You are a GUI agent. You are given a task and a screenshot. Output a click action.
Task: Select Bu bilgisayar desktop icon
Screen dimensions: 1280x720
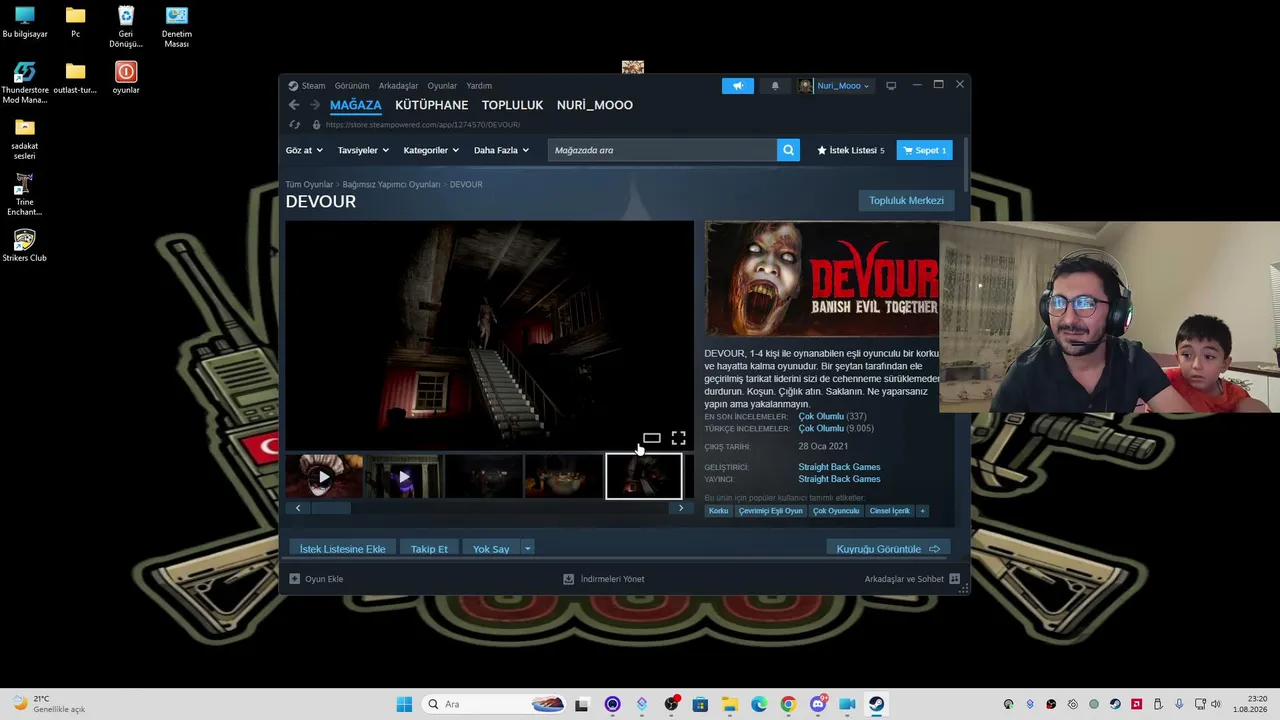pos(25,22)
